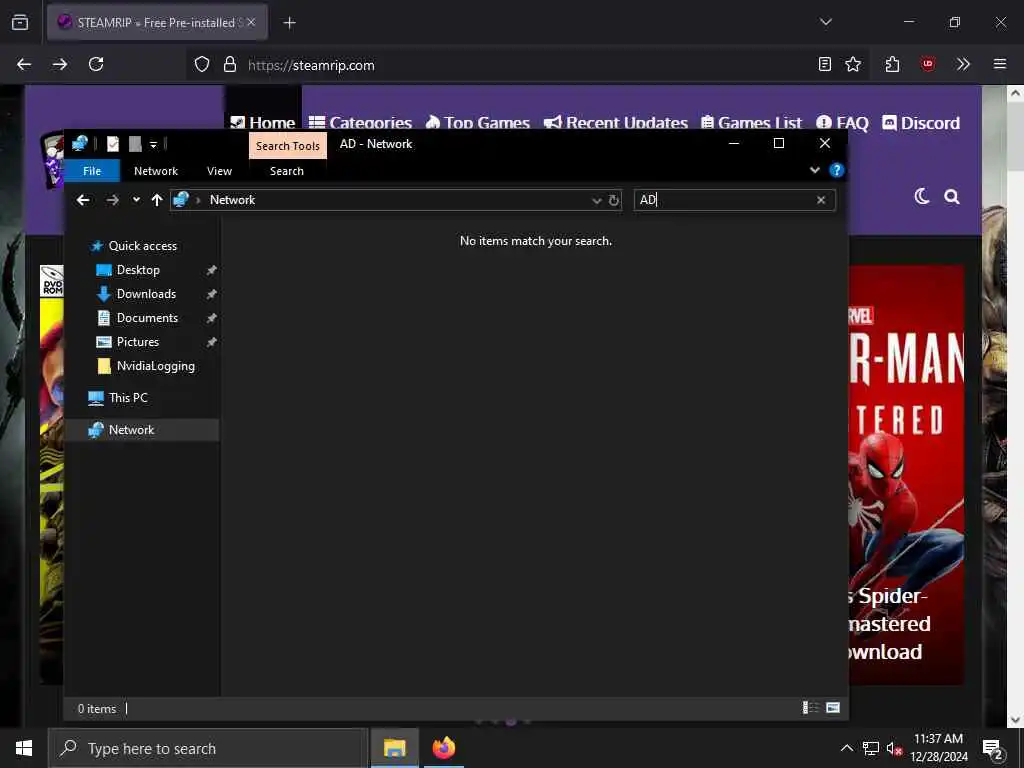Open Explorer help question mark

tap(836, 170)
